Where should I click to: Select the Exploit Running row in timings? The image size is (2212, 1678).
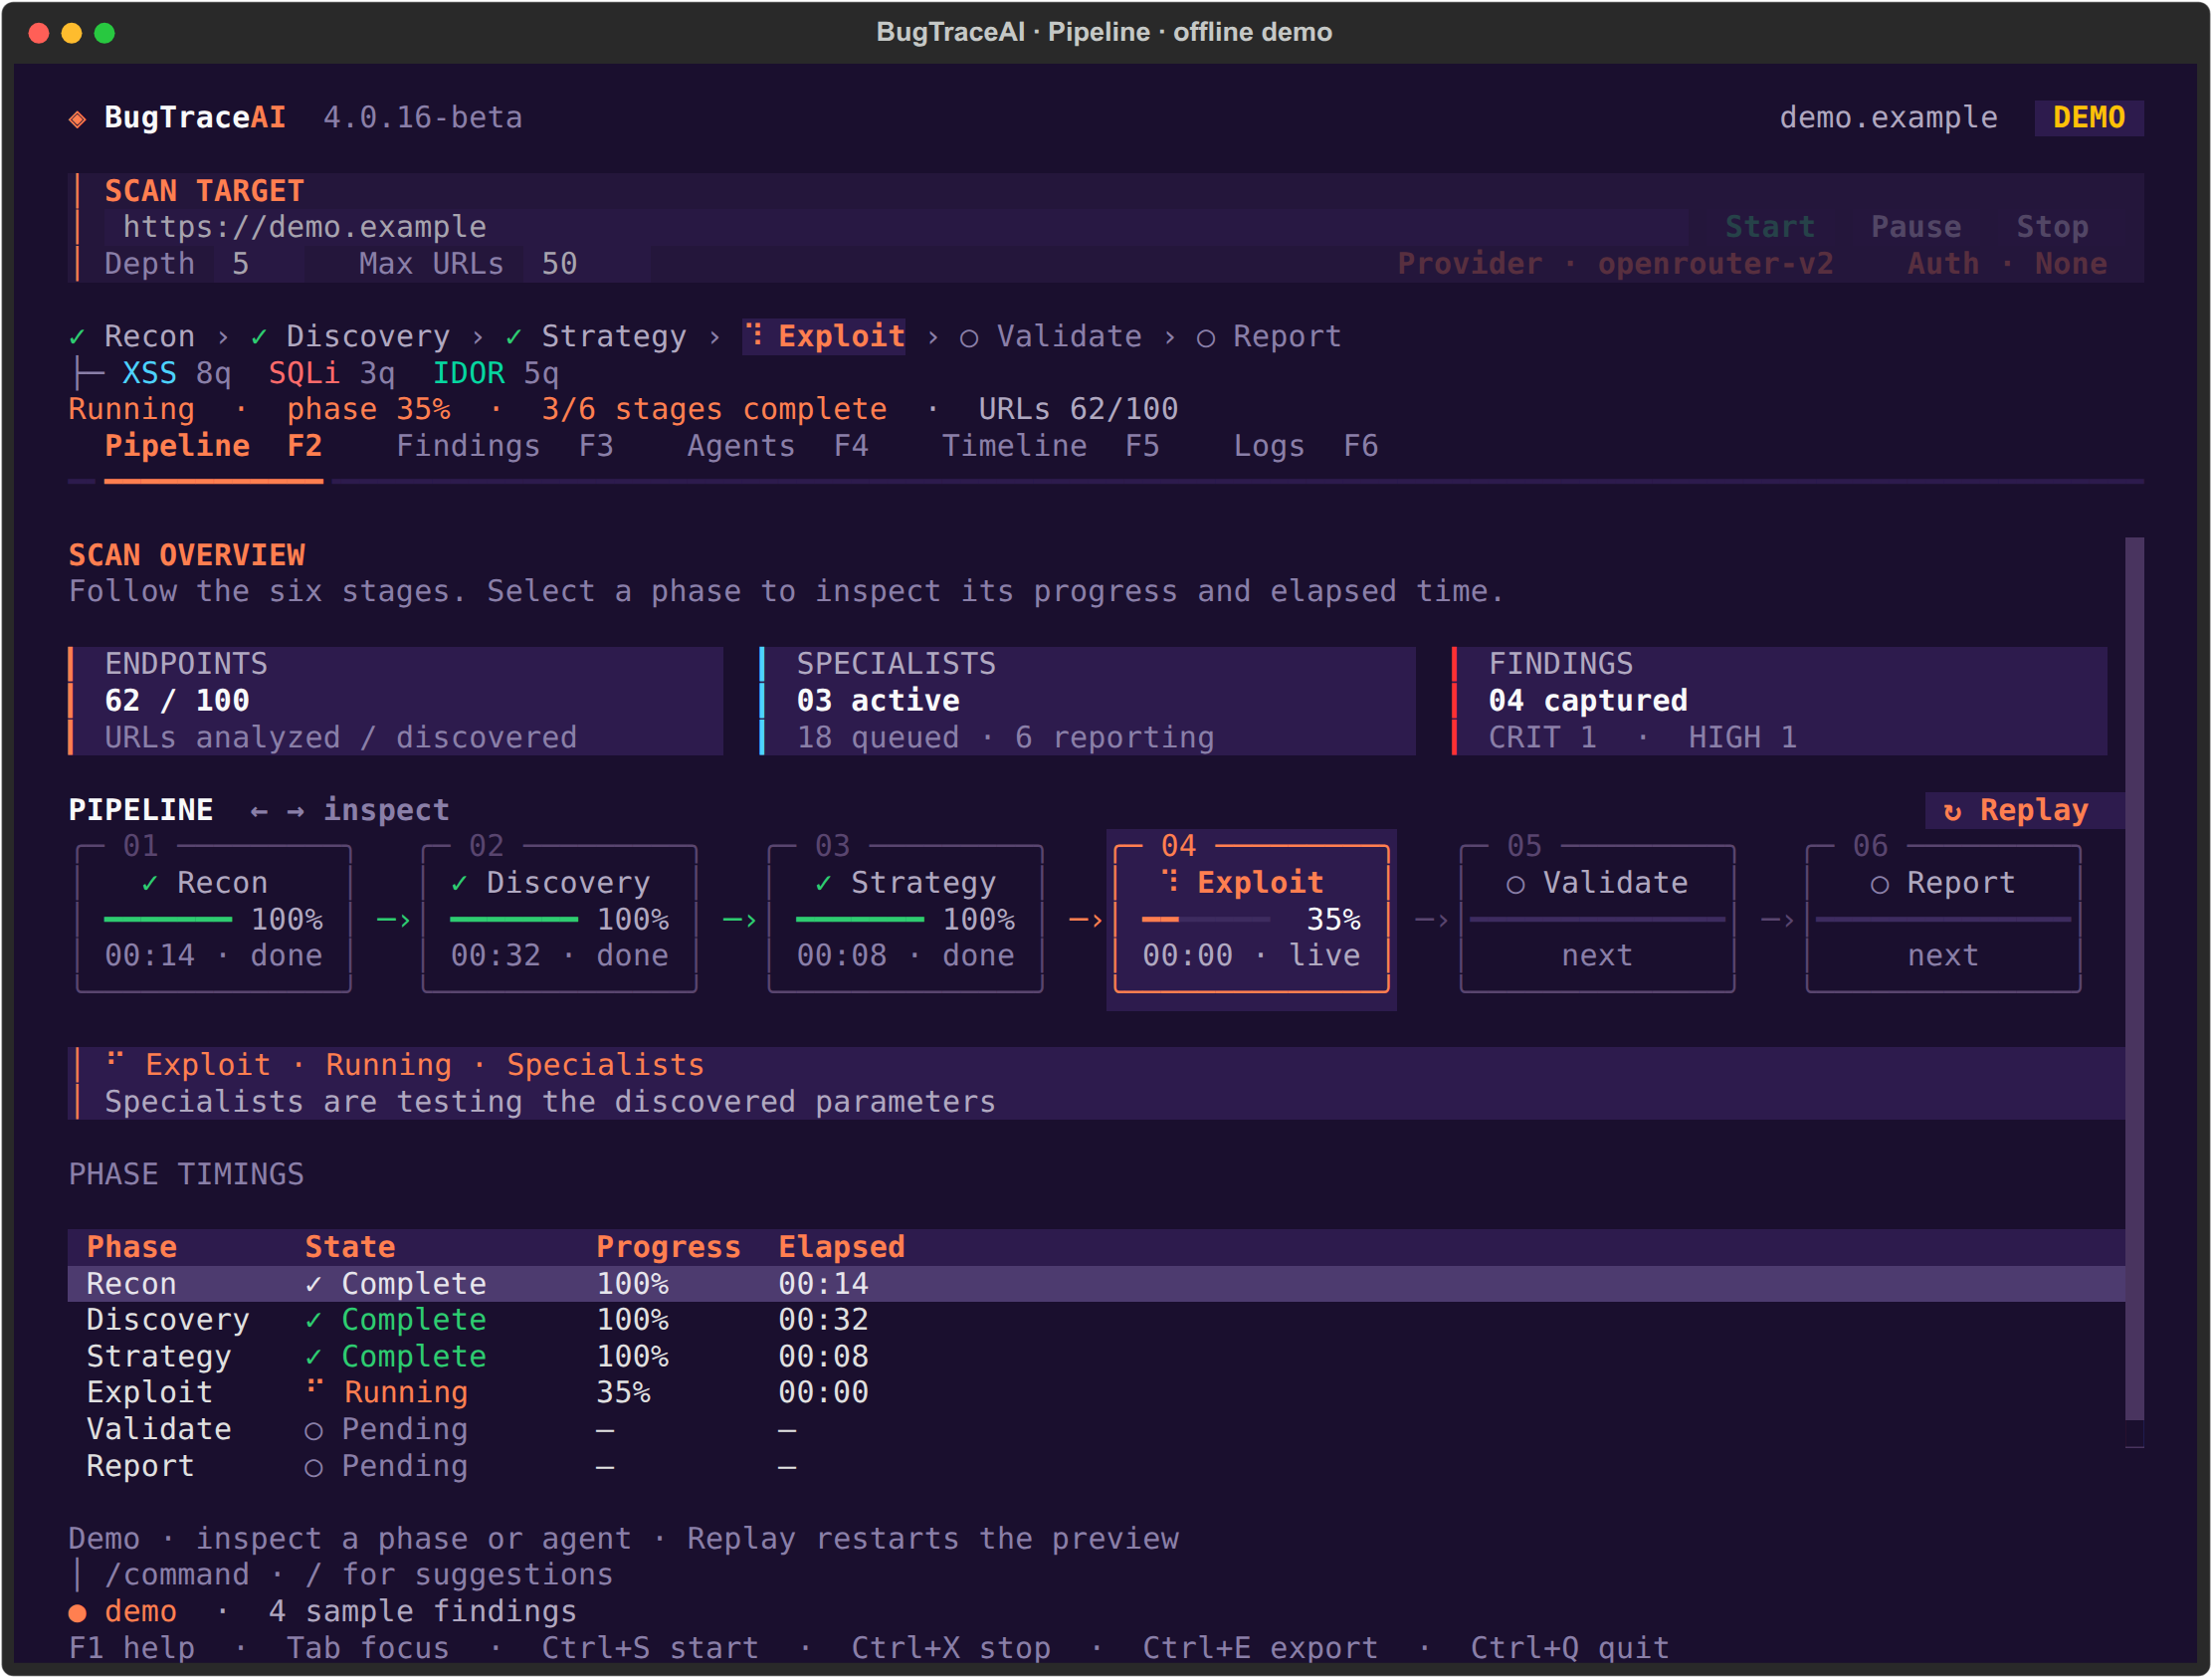click(1096, 1393)
